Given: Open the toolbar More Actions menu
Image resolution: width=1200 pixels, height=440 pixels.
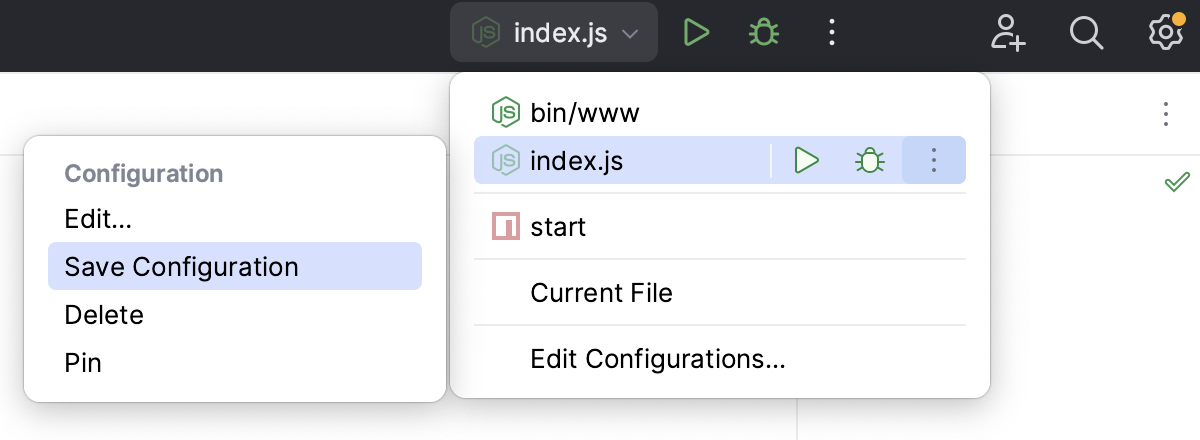Looking at the screenshot, I should click(831, 33).
